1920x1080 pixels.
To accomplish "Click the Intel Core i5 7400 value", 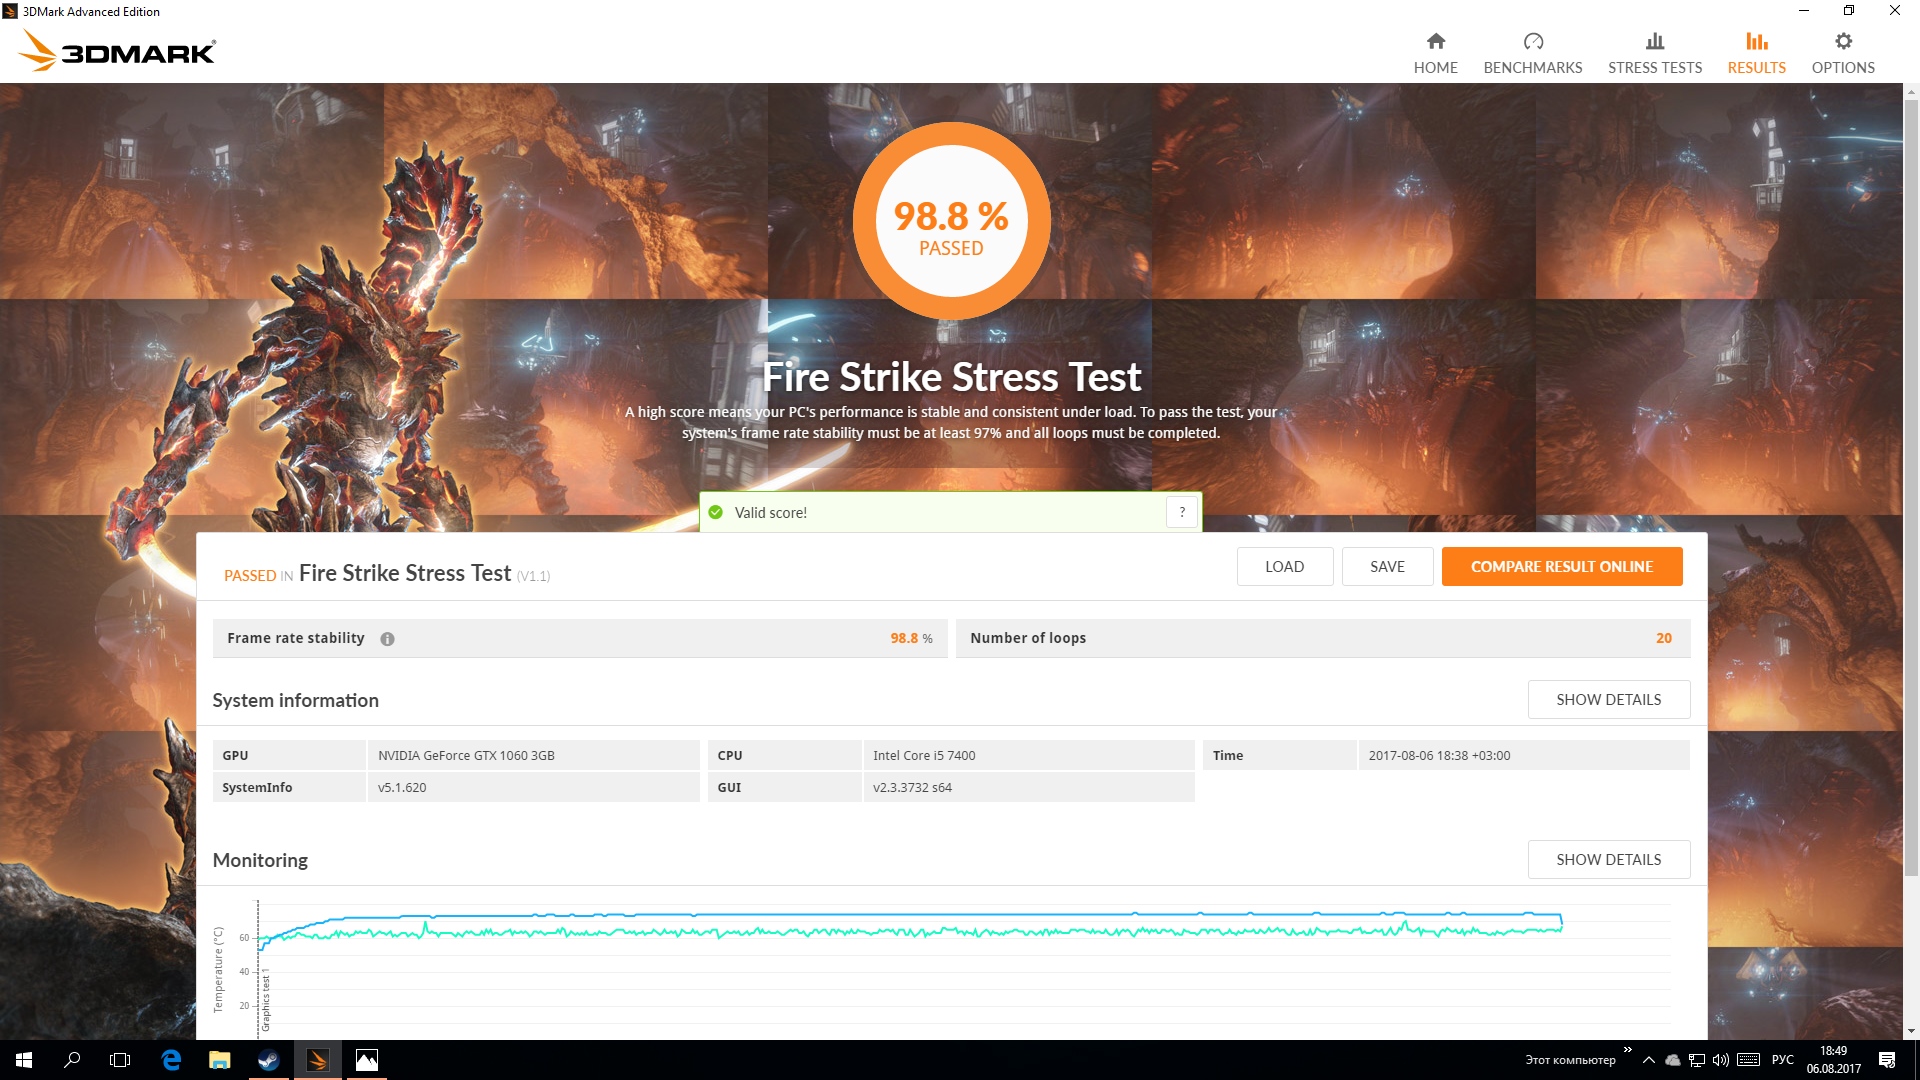I will click(x=924, y=756).
